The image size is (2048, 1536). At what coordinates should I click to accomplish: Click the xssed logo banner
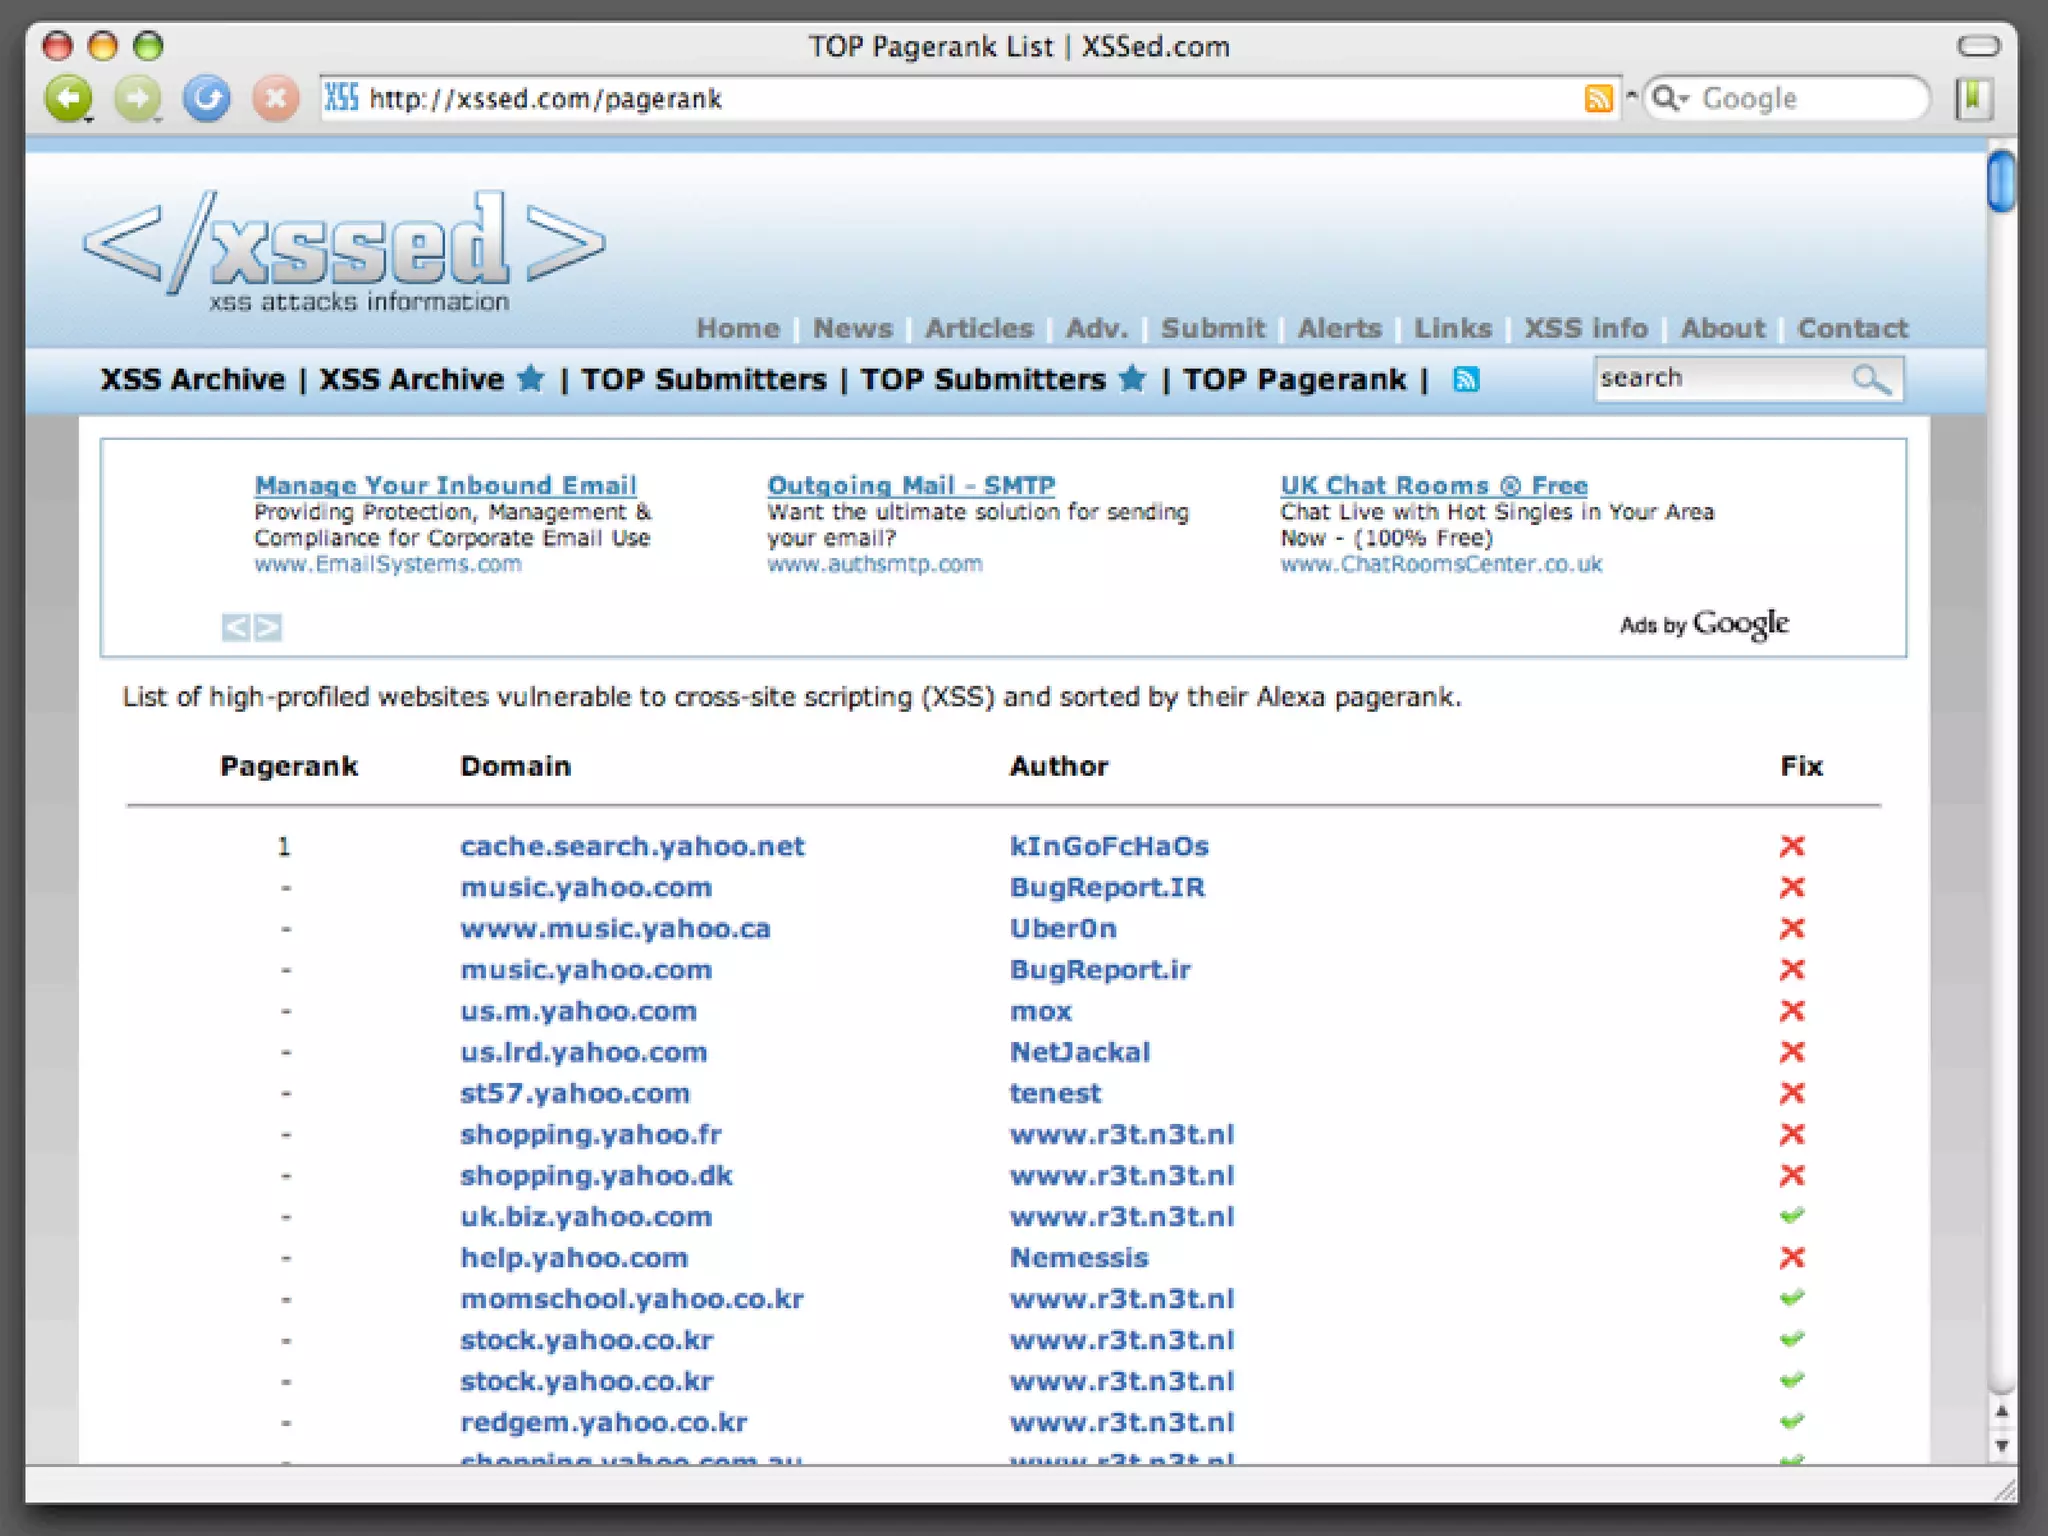[344, 250]
